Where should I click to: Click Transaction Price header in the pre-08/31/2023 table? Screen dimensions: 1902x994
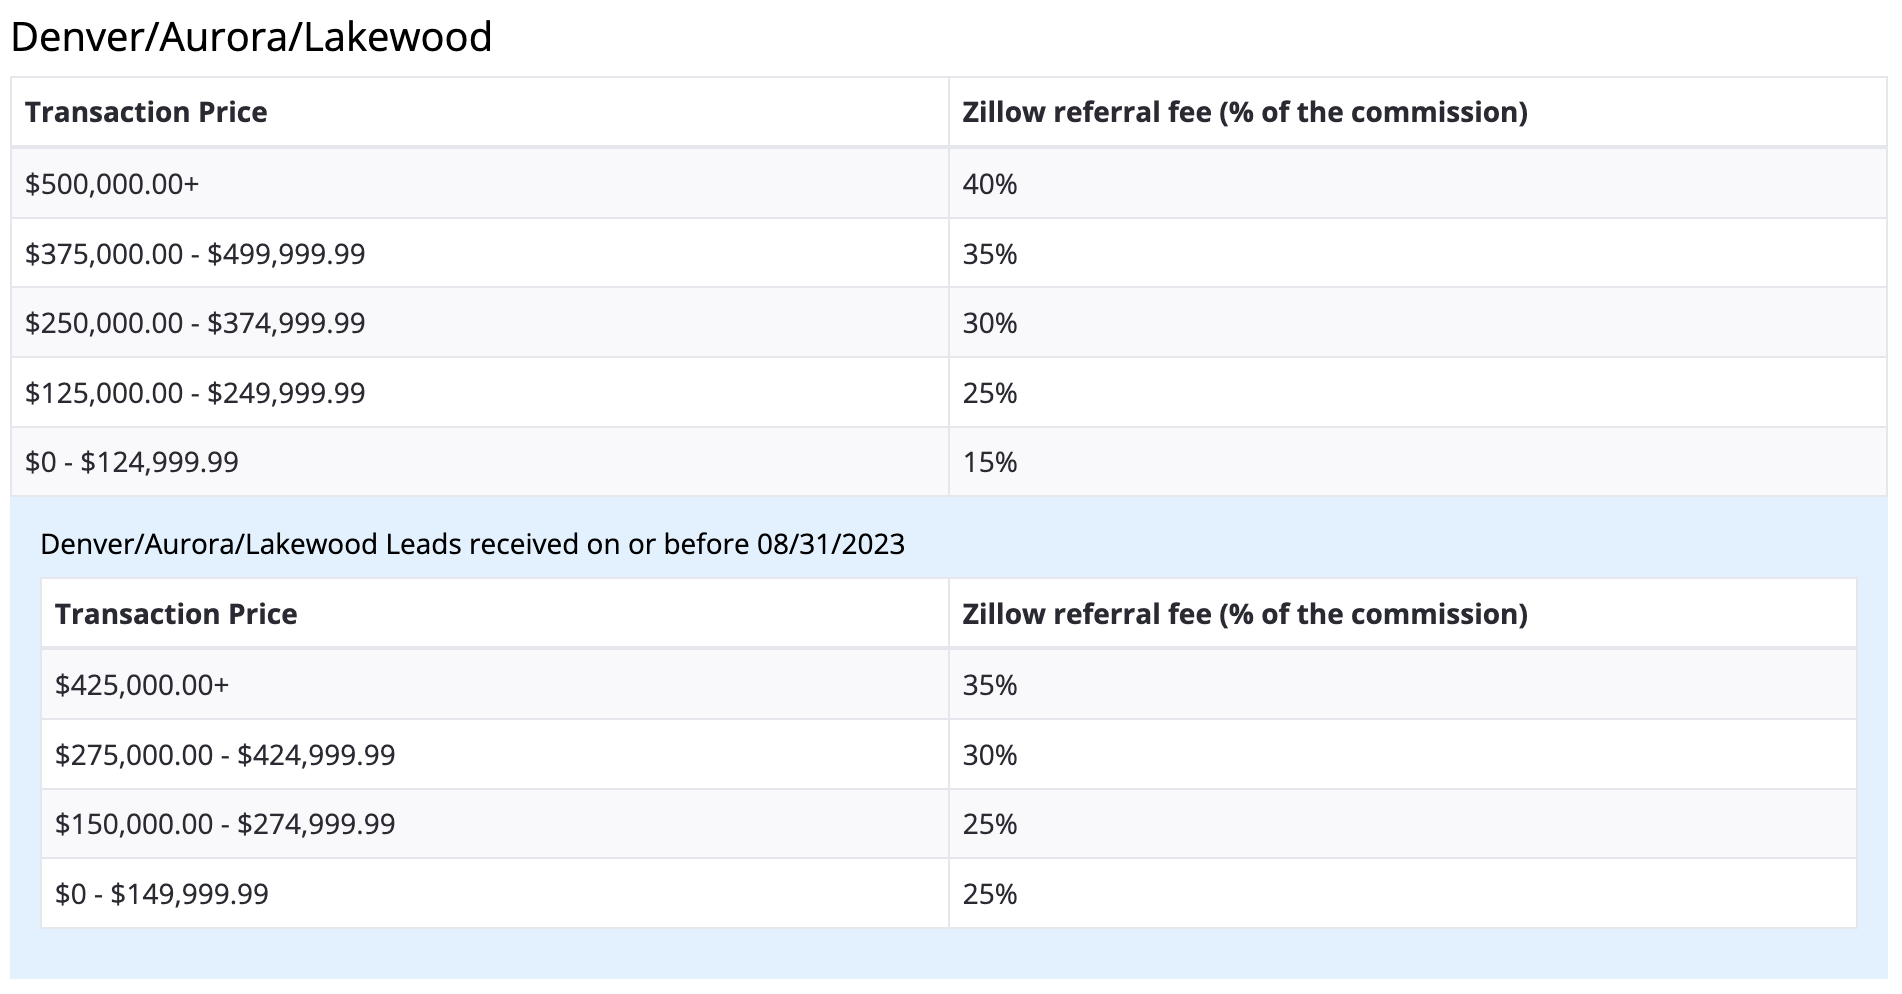pos(176,614)
